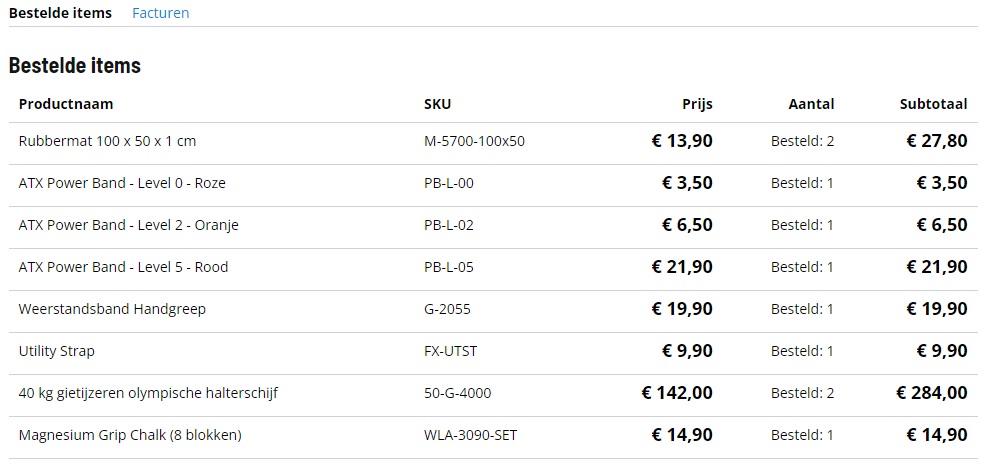Click SKU code WLA-3090-SET
The width and height of the screenshot is (982, 465).
click(x=470, y=435)
